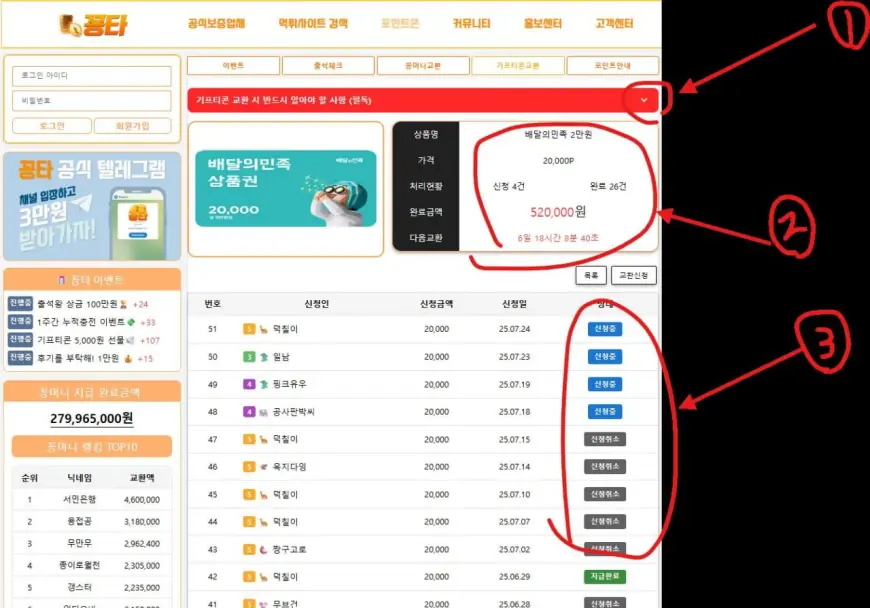Click the level badge in row 51
870x608 pixels.
pos(249,329)
